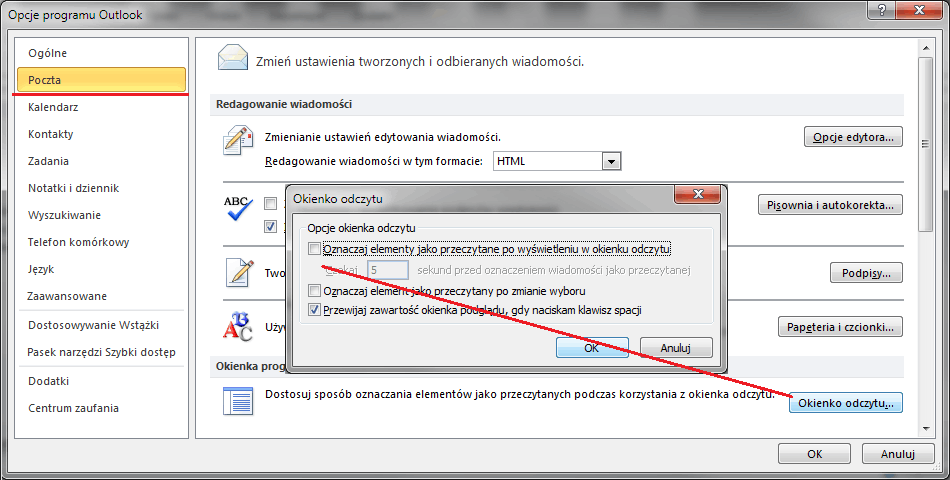
Task: Toggle the unchecked checkbox next to ABC icon
Action: coord(270,204)
